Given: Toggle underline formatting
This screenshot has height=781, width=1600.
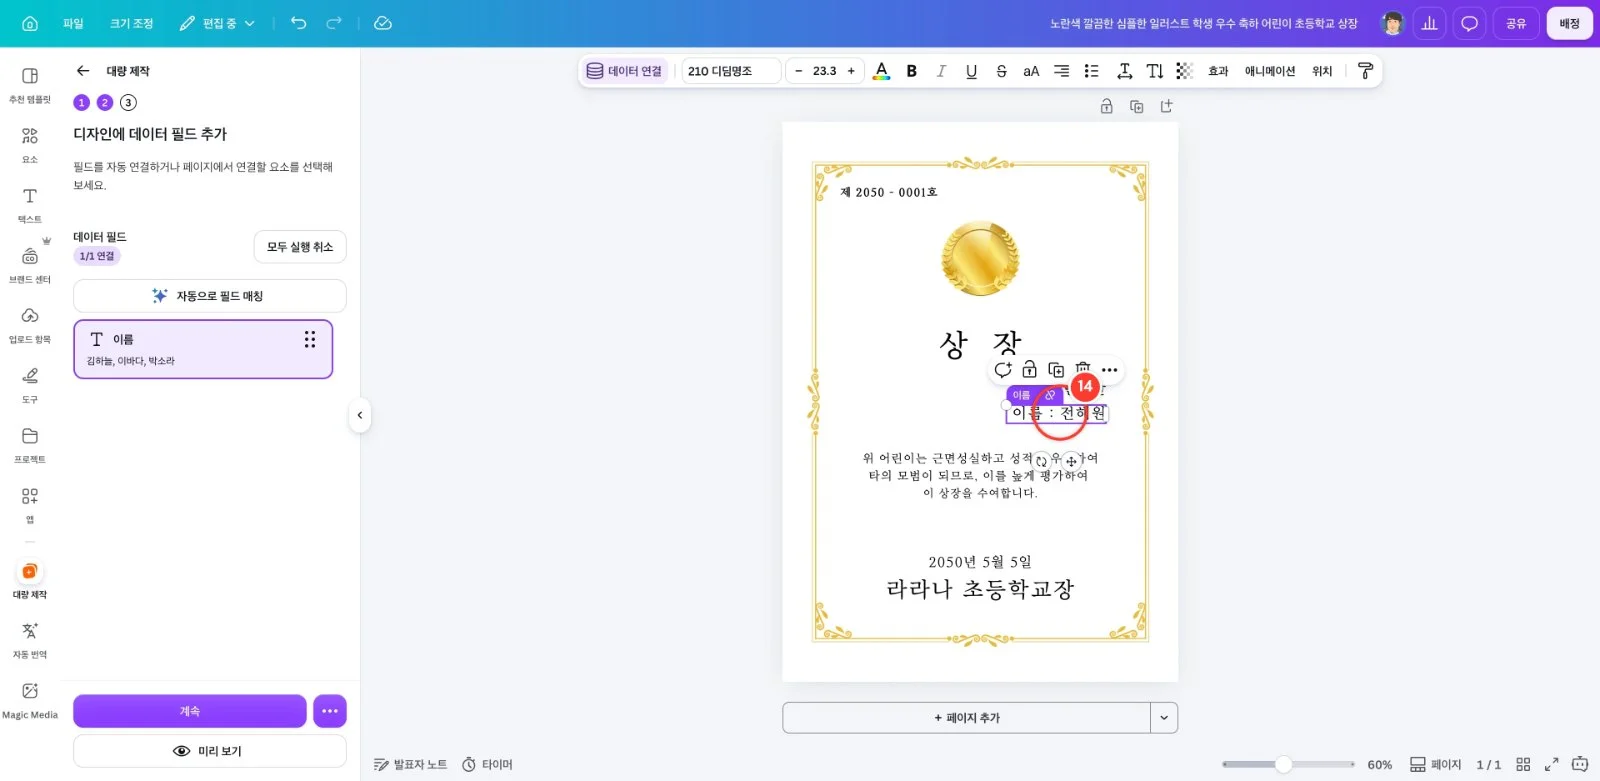Looking at the screenshot, I should tap(971, 71).
